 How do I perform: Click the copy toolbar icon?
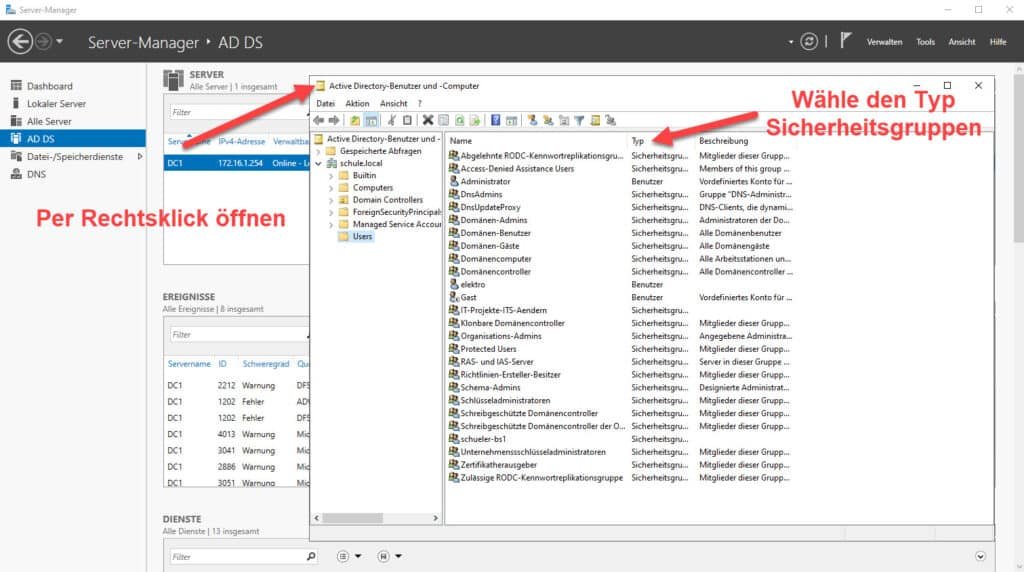[407, 120]
